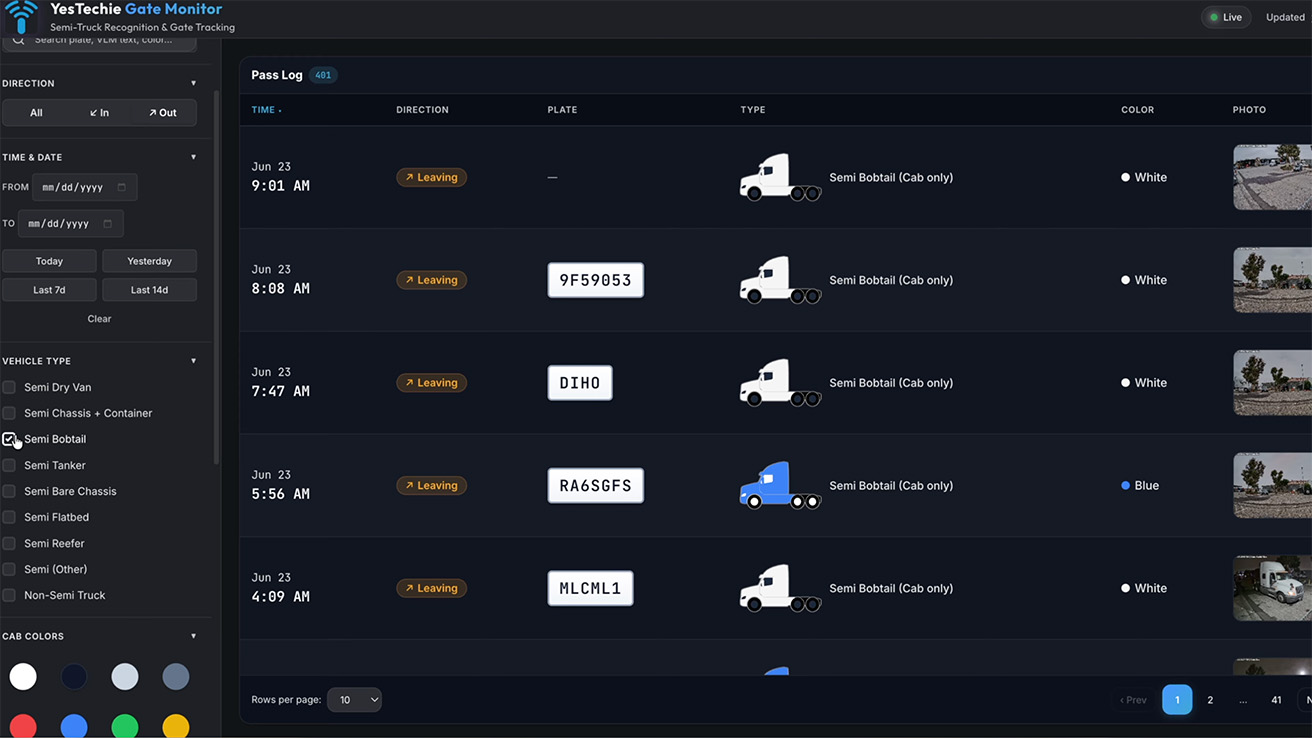
Task: Click calendar icon in FROM date field
Action: pos(122,187)
